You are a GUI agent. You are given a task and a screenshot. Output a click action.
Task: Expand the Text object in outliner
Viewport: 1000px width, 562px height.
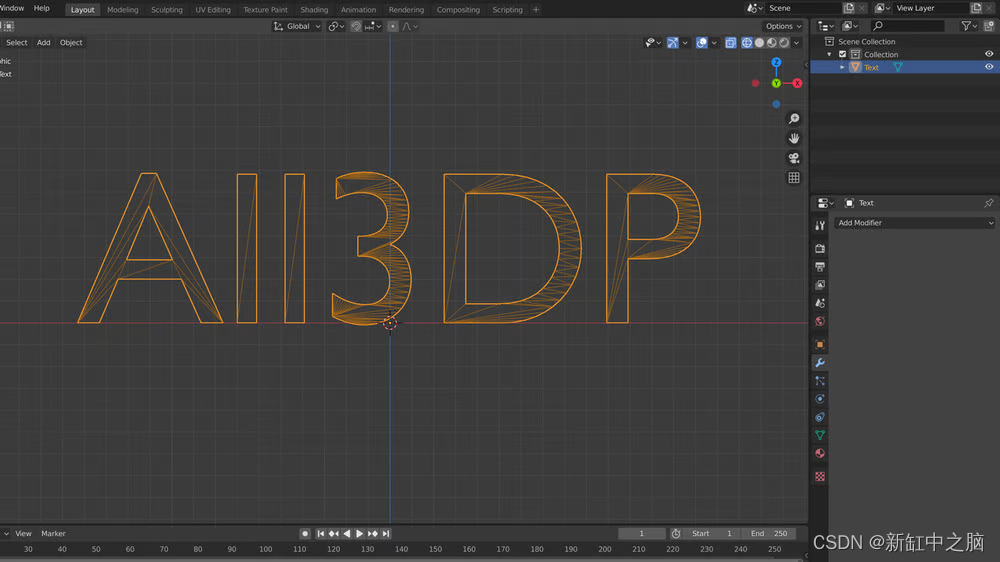[842, 67]
